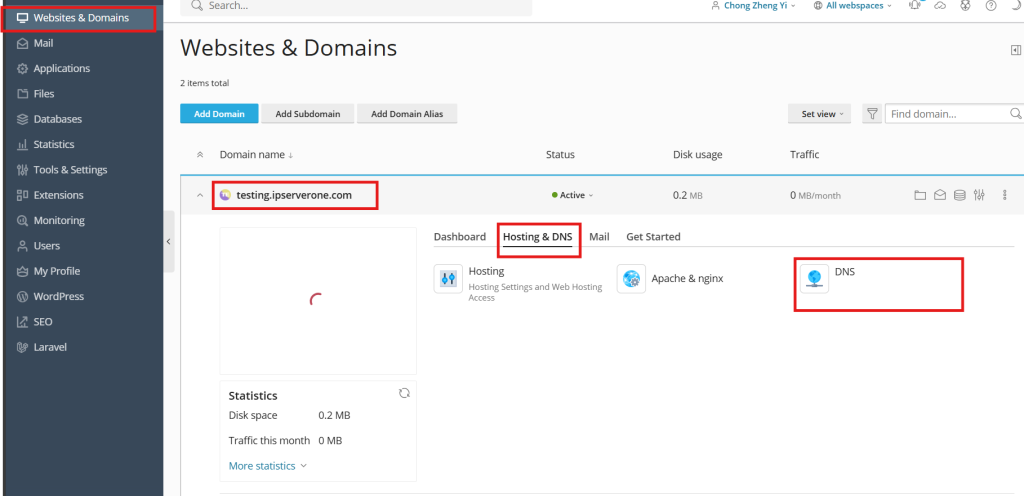Open the domain's mail envelope icon
Viewport: 1024px width, 496px height.
click(x=940, y=195)
